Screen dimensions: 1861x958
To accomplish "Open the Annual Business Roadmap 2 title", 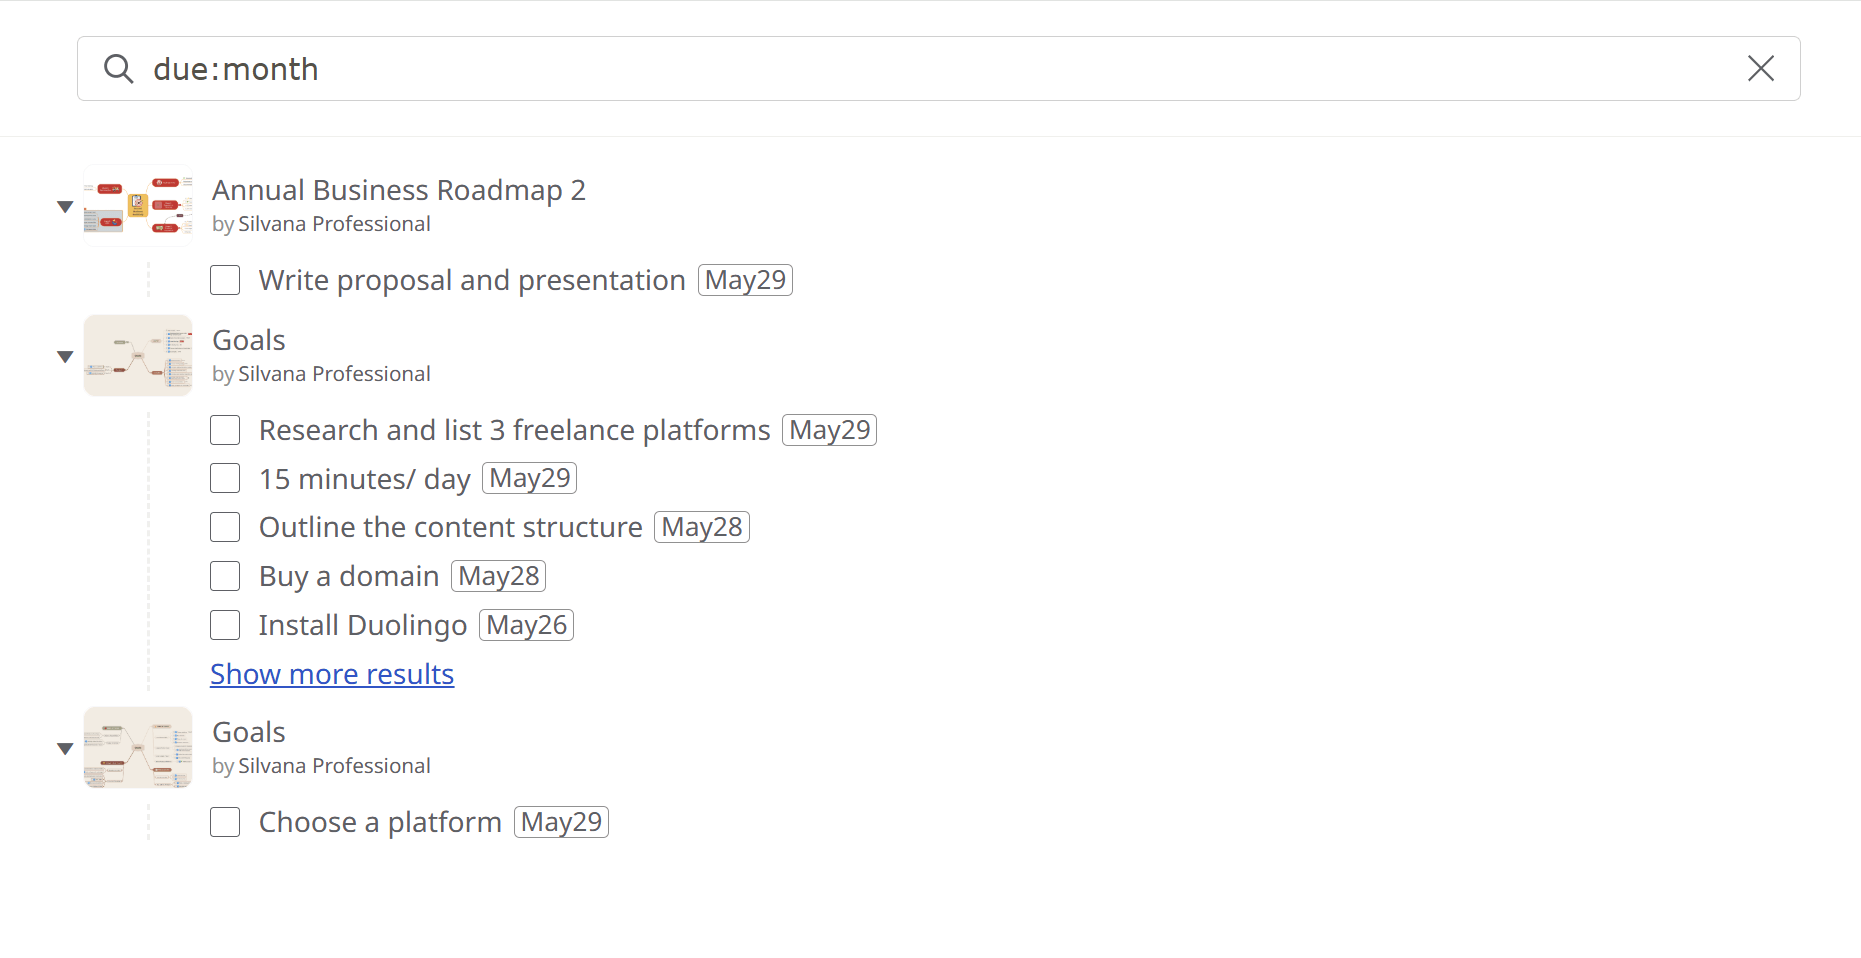I will [x=399, y=190].
